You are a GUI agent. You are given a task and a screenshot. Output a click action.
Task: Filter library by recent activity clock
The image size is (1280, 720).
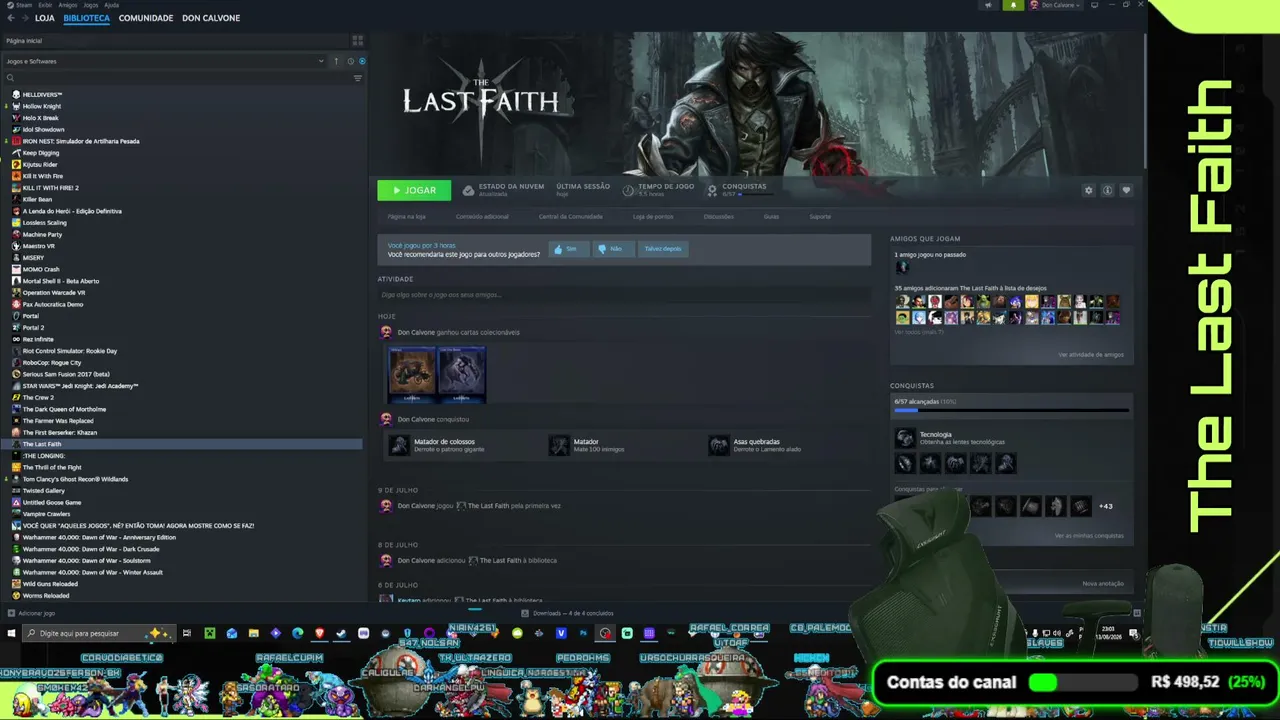click(x=350, y=61)
